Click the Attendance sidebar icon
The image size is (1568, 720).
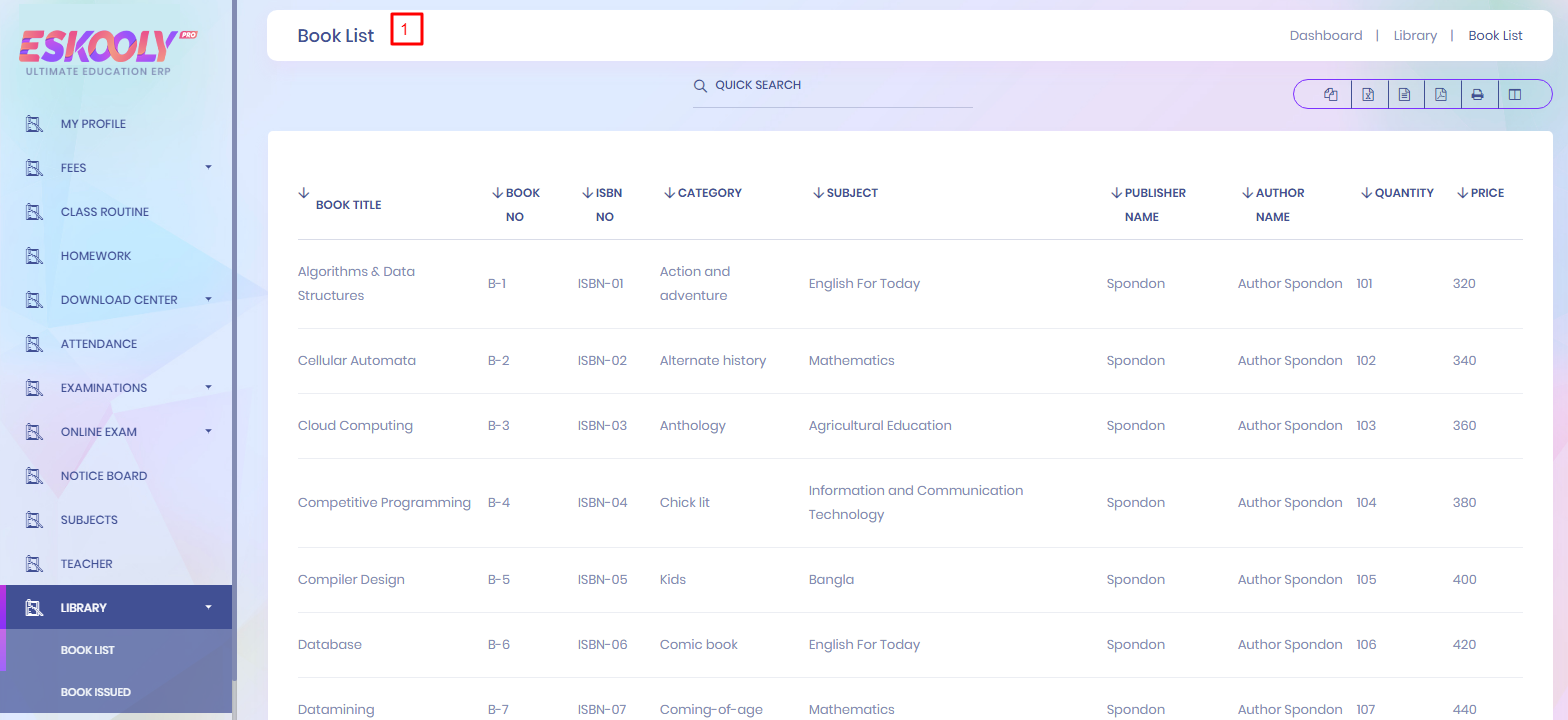pos(34,344)
